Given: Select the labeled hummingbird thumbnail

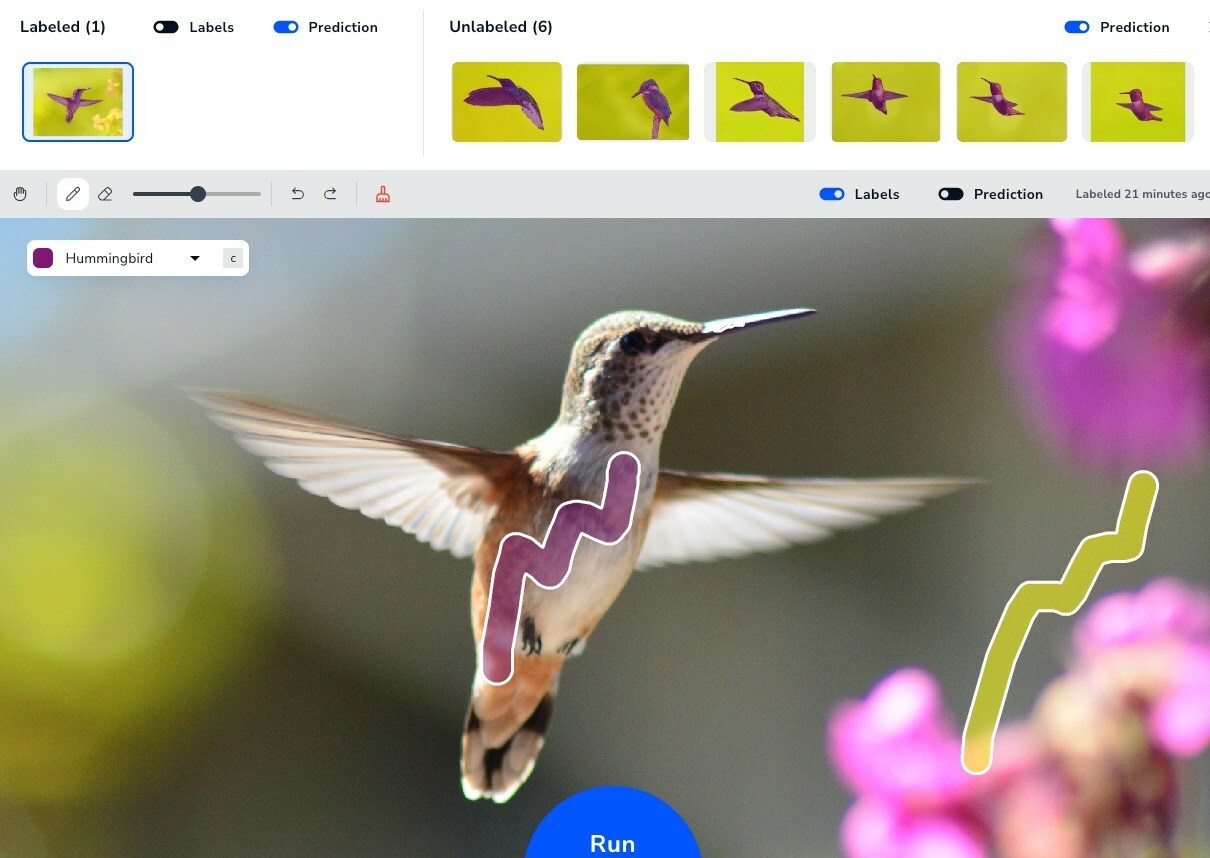Looking at the screenshot, I should pos(78,102).
